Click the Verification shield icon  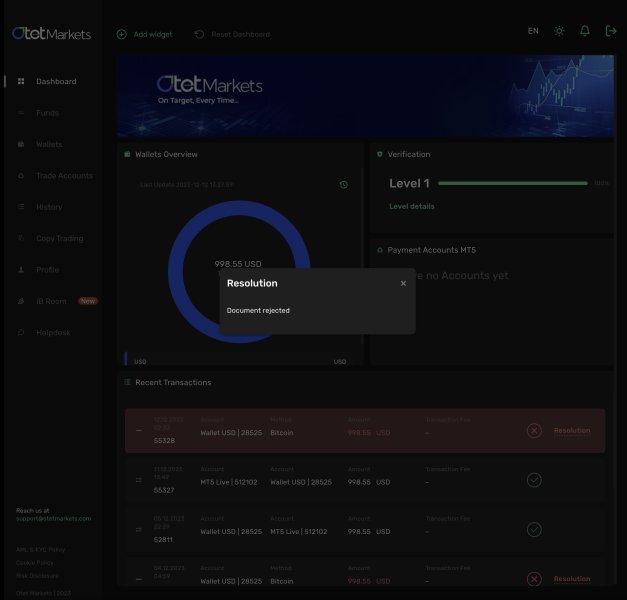coord(379,154)
